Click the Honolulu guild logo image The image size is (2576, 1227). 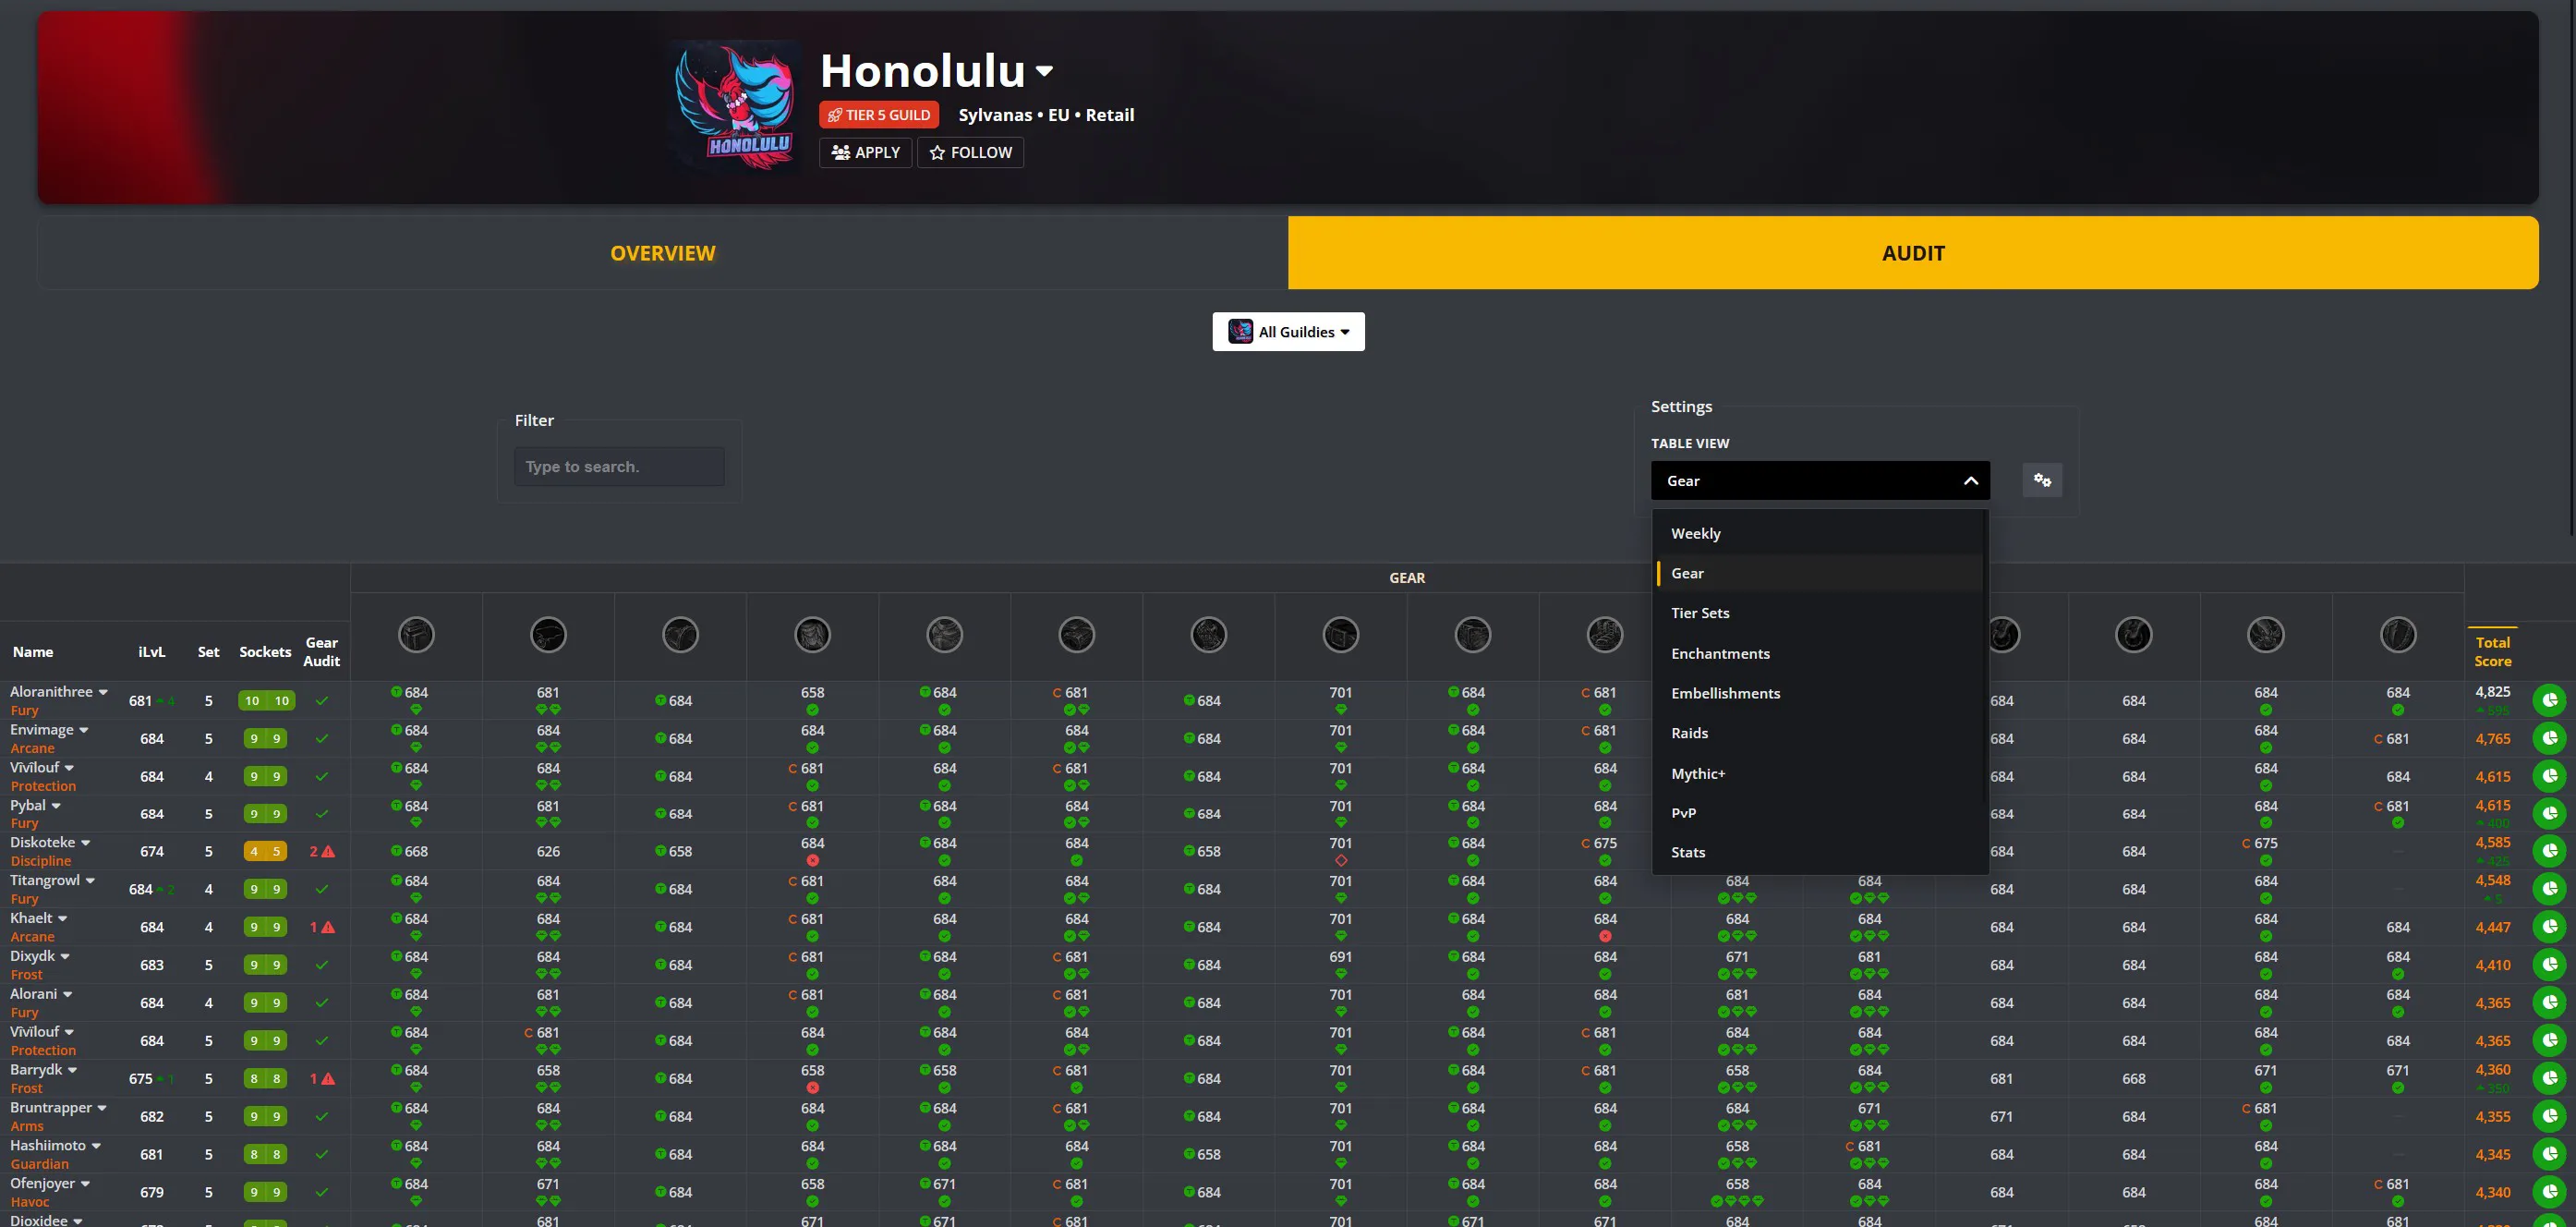[x=736, y=106]
